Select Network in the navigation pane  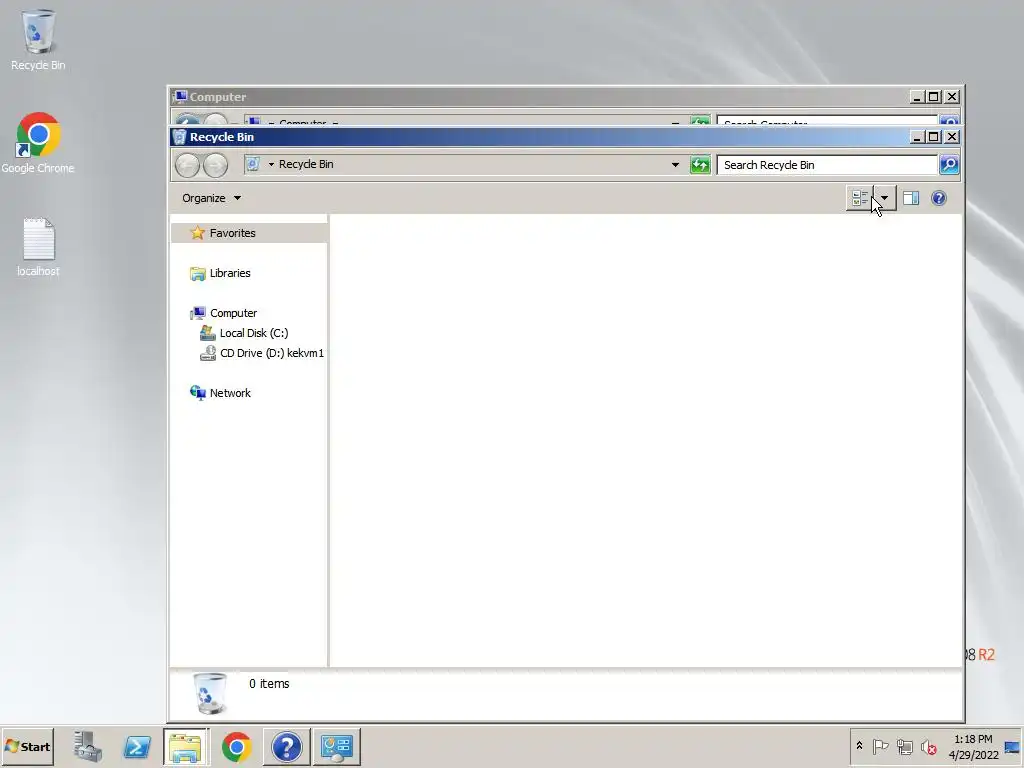click(229, 392)
